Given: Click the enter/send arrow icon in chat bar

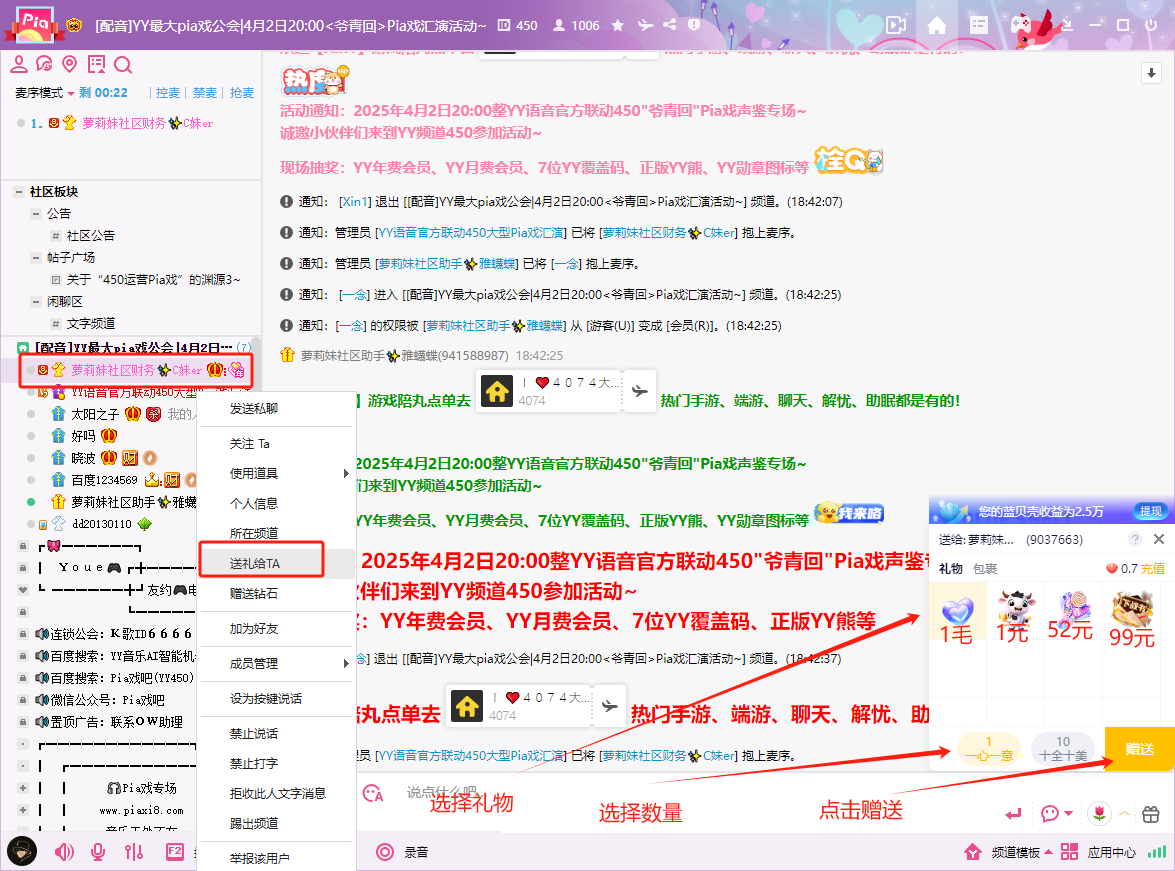Looking at the screenshot, I should [1014, 813].
